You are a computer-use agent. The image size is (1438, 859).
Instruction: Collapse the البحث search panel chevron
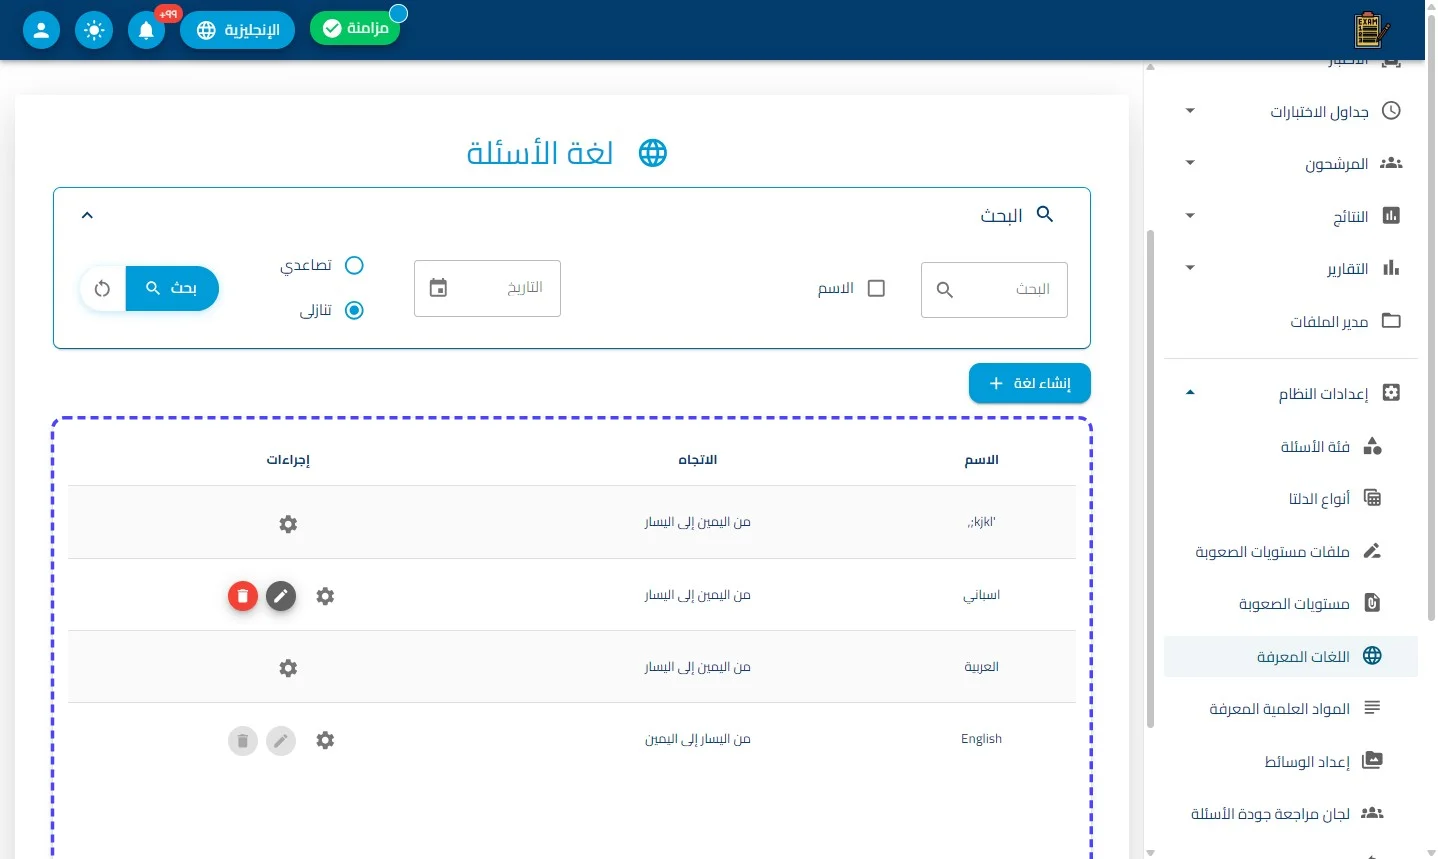(87, 215)
